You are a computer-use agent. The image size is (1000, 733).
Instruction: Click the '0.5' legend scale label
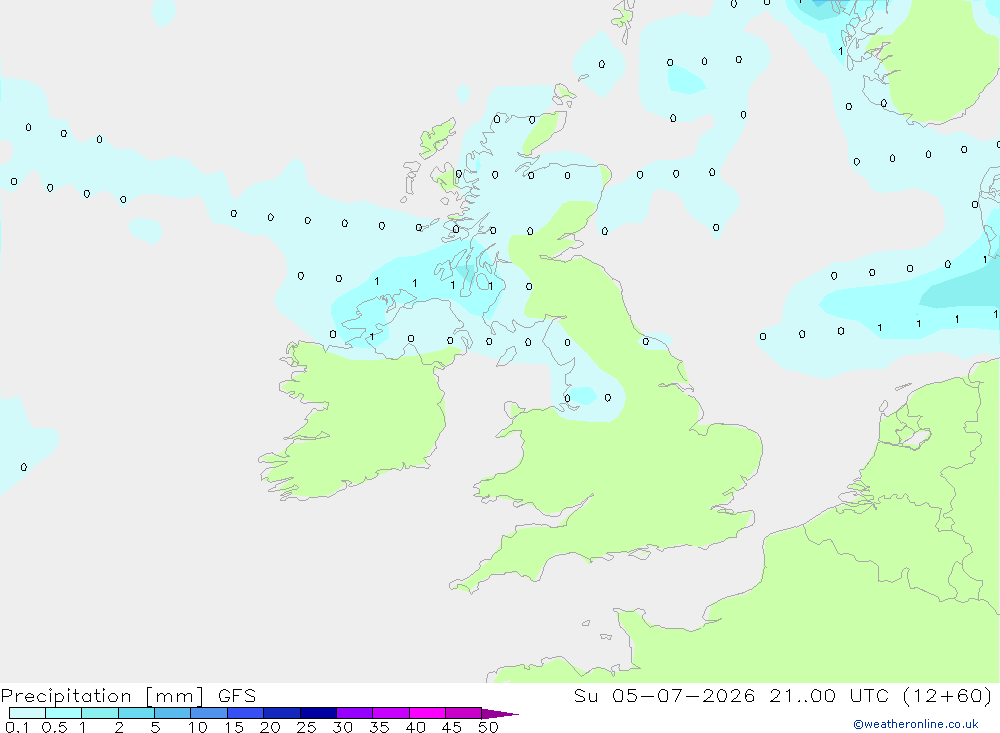click(x=54, y=727)
